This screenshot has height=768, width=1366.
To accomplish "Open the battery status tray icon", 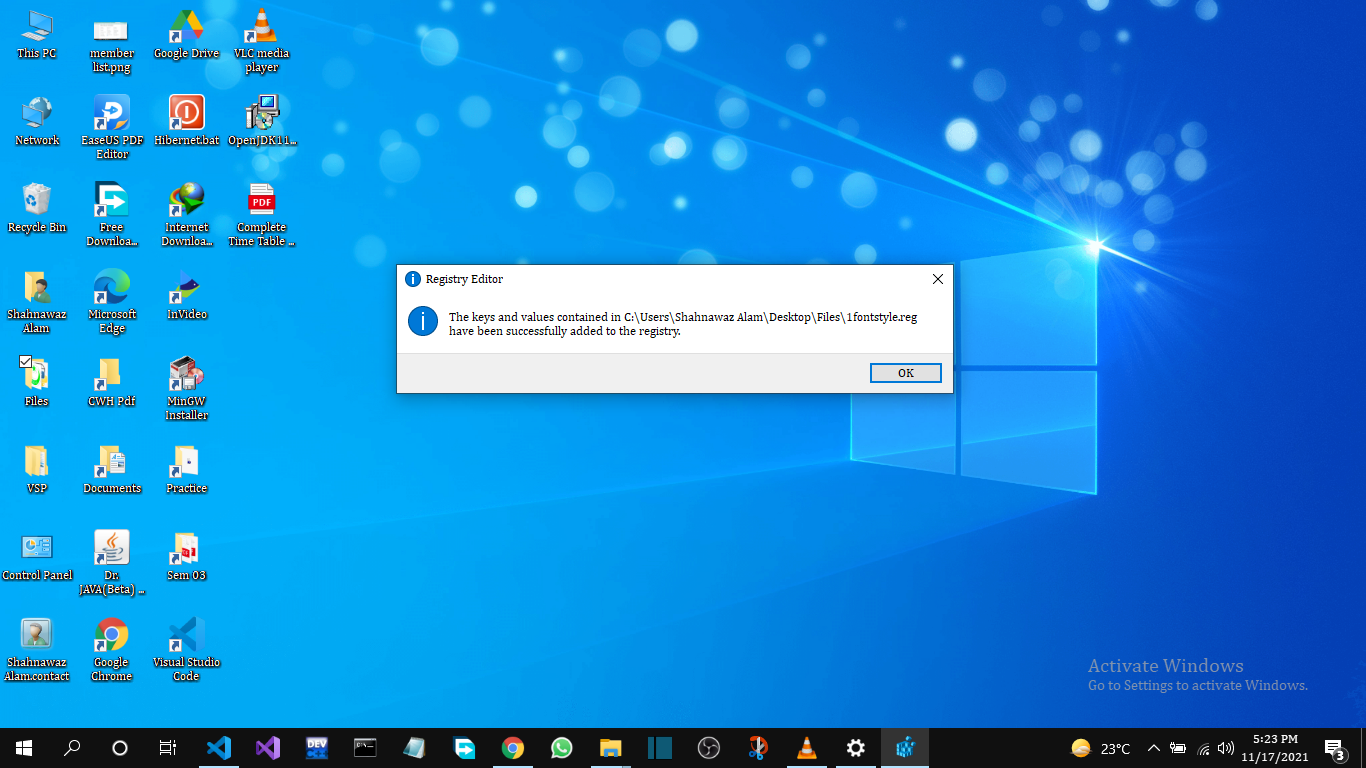I will tap(1178, 748).
